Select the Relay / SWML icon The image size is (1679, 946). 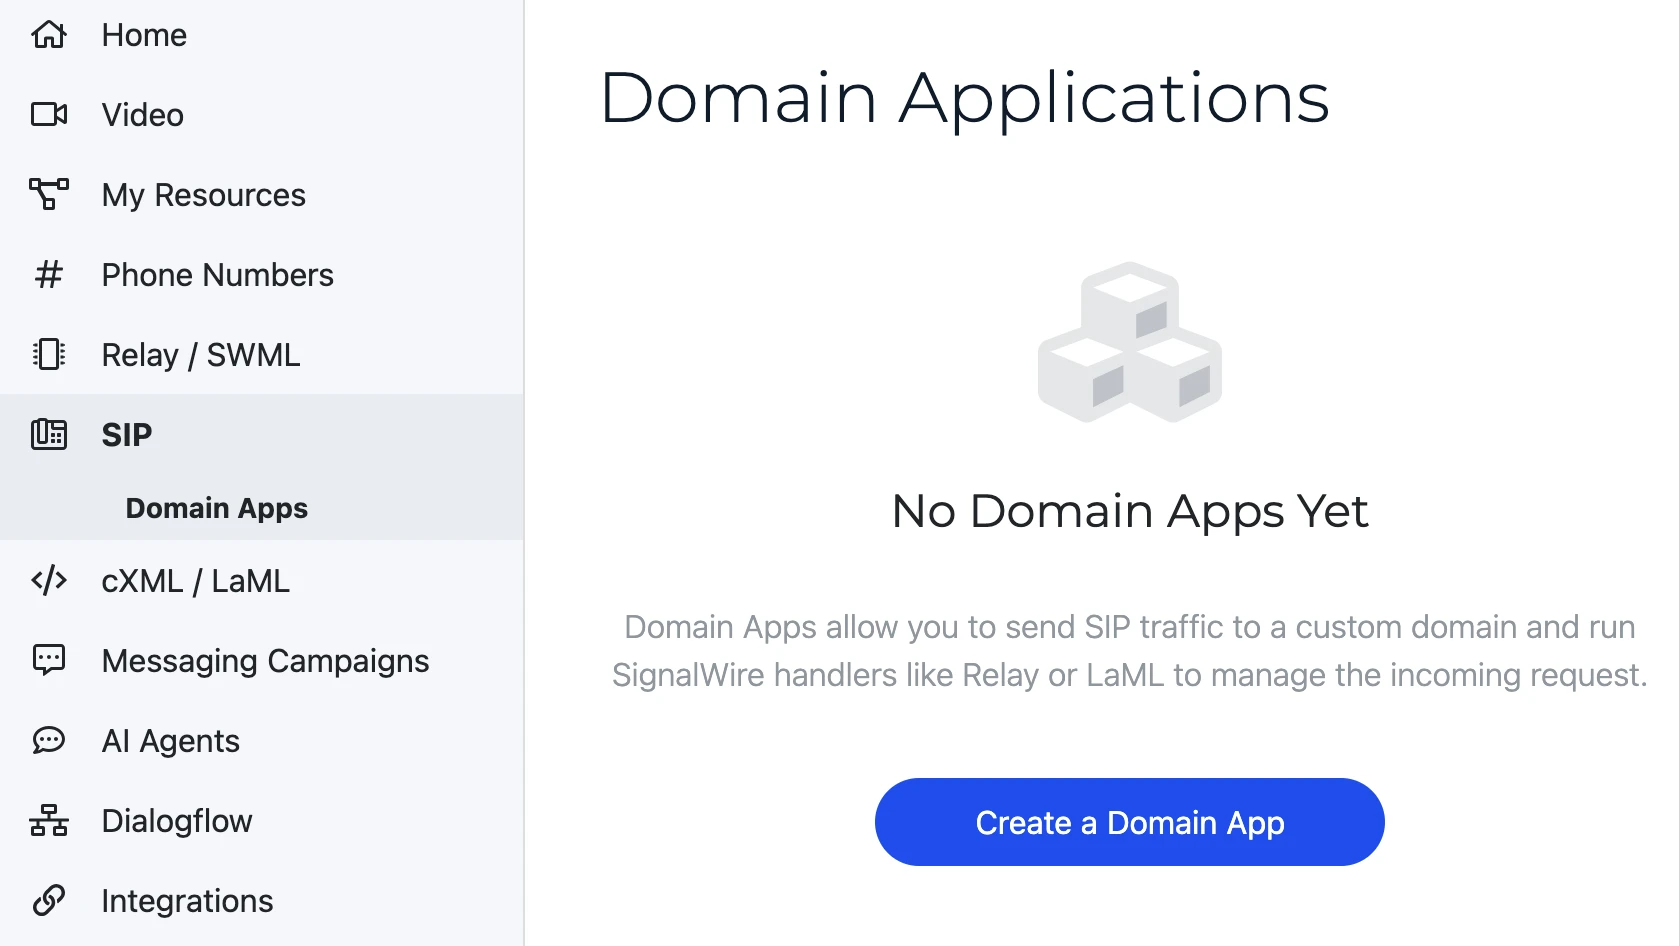[x=48, y=354]
